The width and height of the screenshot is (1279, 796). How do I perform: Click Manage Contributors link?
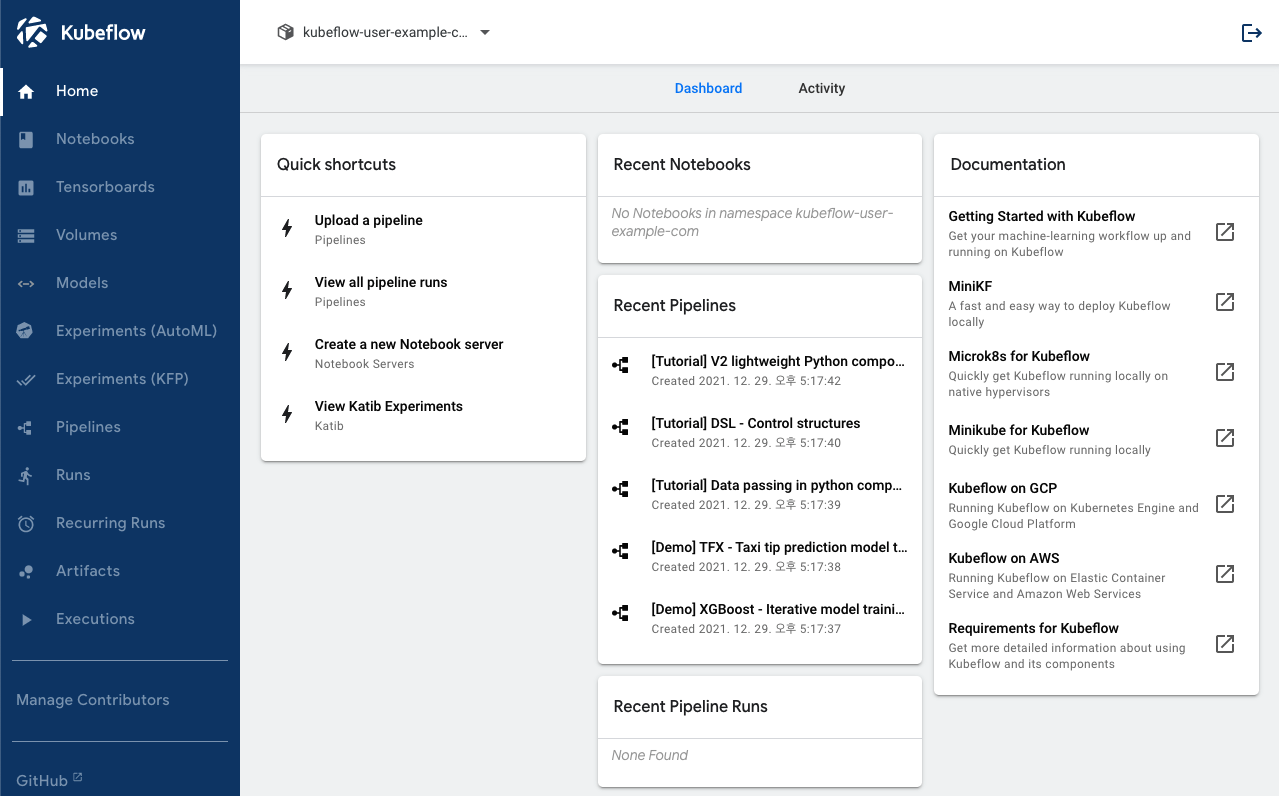(93, 700)
